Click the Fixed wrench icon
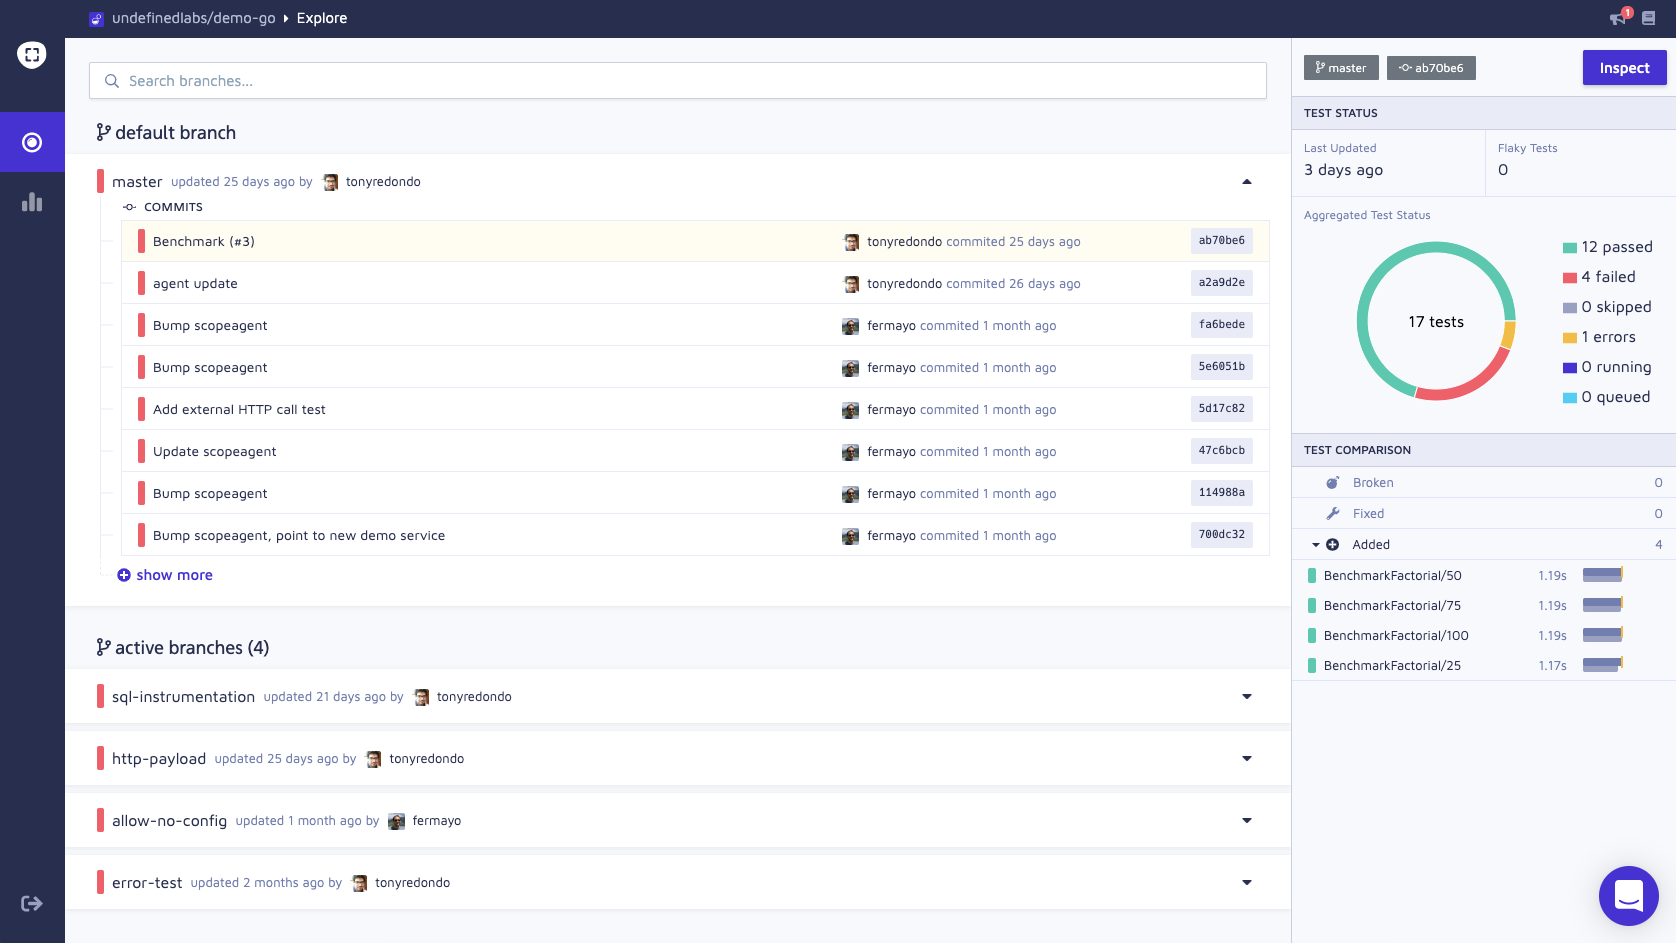Image resolution: width=1676 pixels, height=943 pixels. point(1333,514)
